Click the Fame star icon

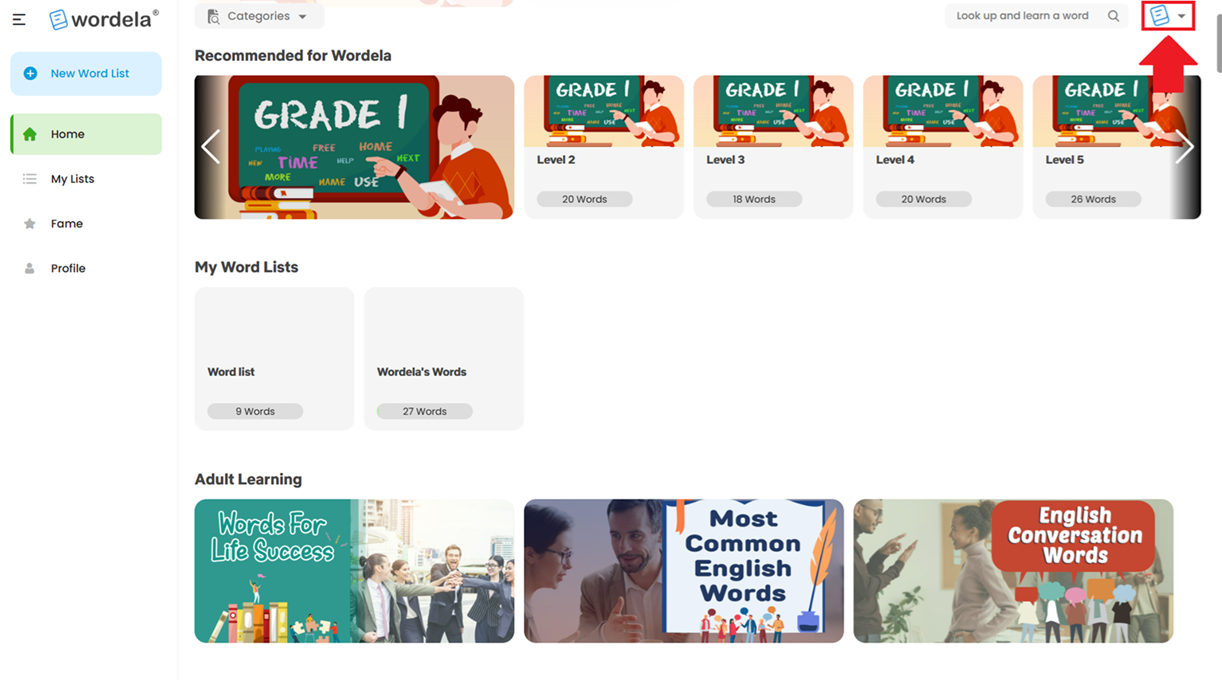tap(30, 224)
